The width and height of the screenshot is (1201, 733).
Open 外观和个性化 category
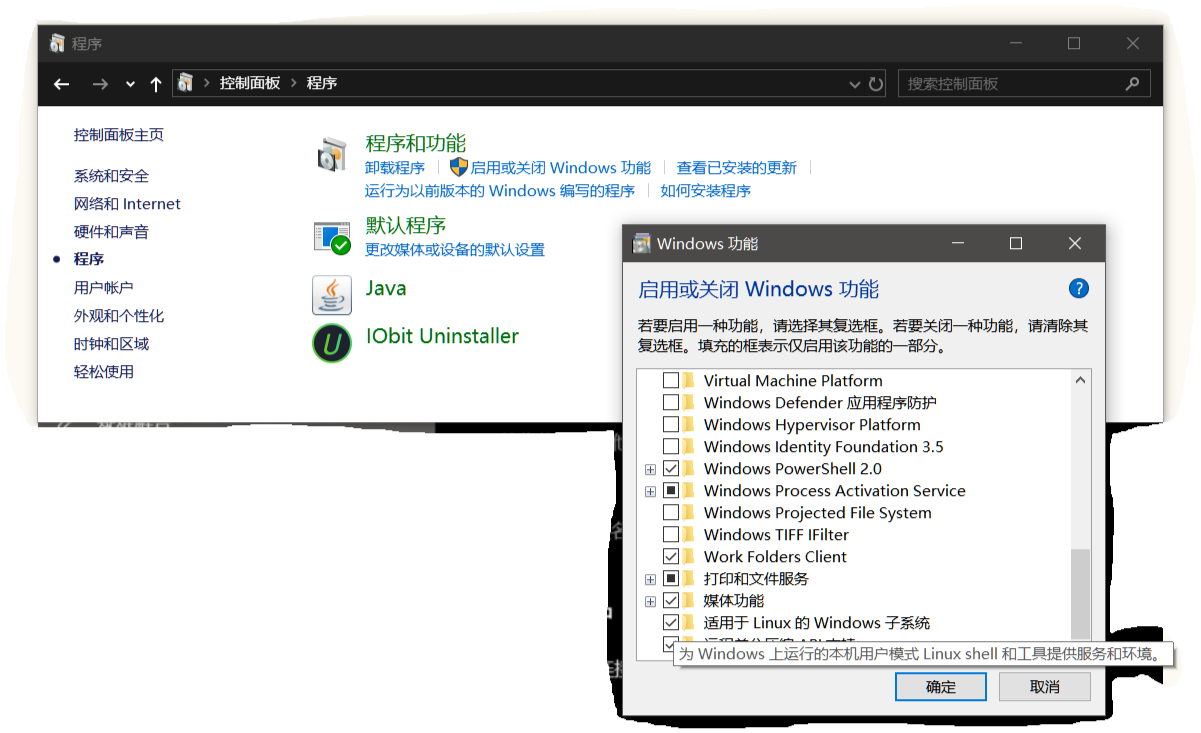(119, 316)
